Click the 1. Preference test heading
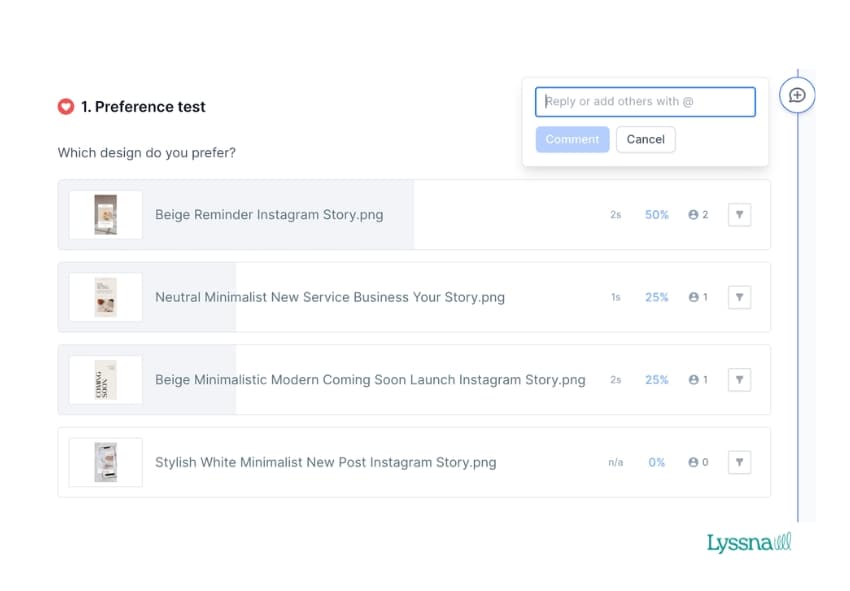 point(143,107)
